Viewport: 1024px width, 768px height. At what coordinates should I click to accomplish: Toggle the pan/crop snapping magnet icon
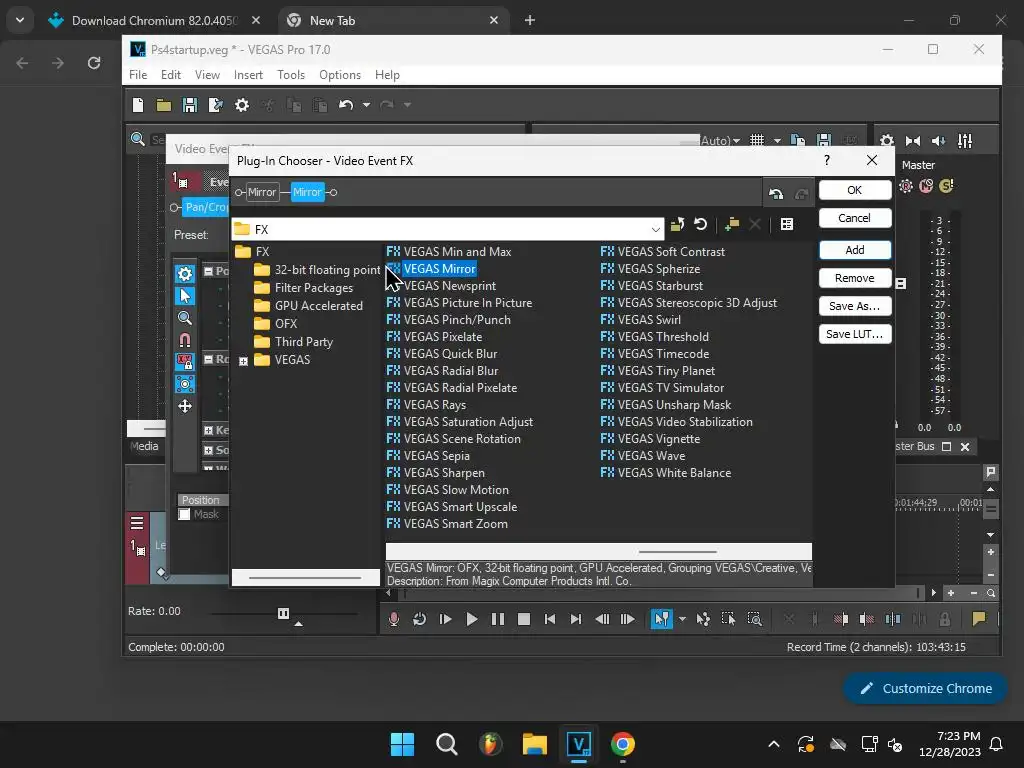pos(185,340)
